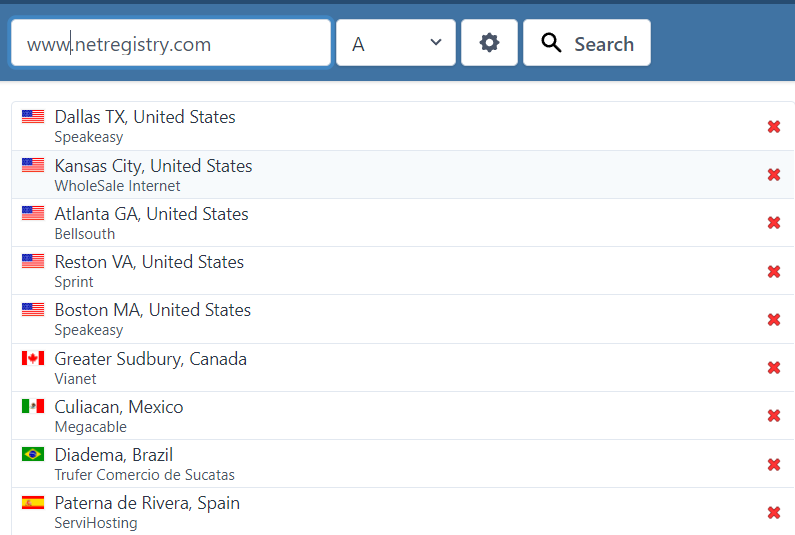Screen dimensions: 795x535
Task: Select the Dallas TX, United States text
Action: 145,117
